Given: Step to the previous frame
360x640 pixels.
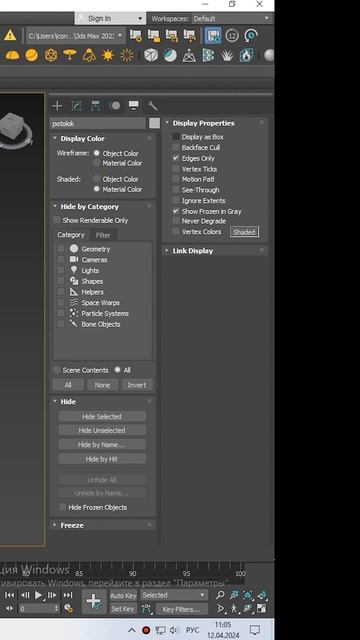Looking at the screenshot, I should [24, 595].
